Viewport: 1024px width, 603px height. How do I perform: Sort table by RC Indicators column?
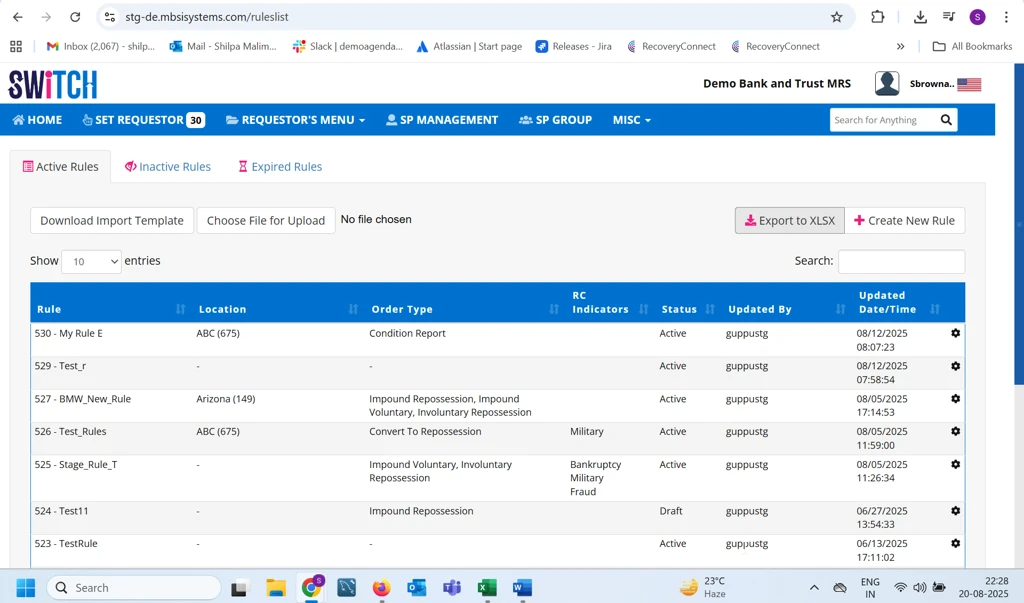643,309
